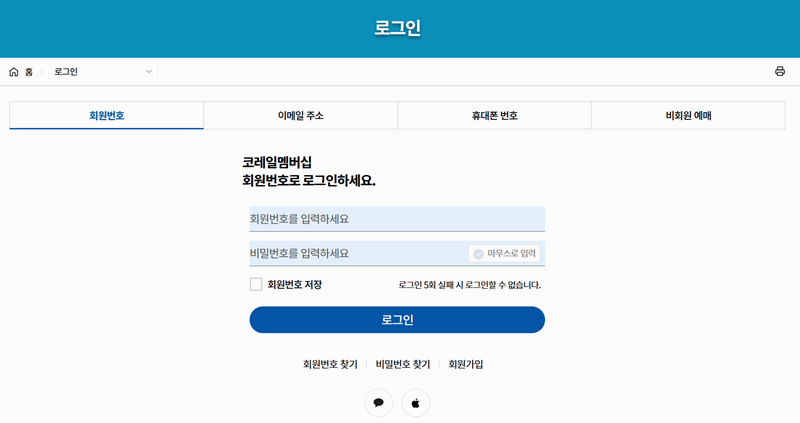Viewport: 800px width, 423px height.
Task: Check the 회원번호 저장 checkbox
Action: point(256,284)
